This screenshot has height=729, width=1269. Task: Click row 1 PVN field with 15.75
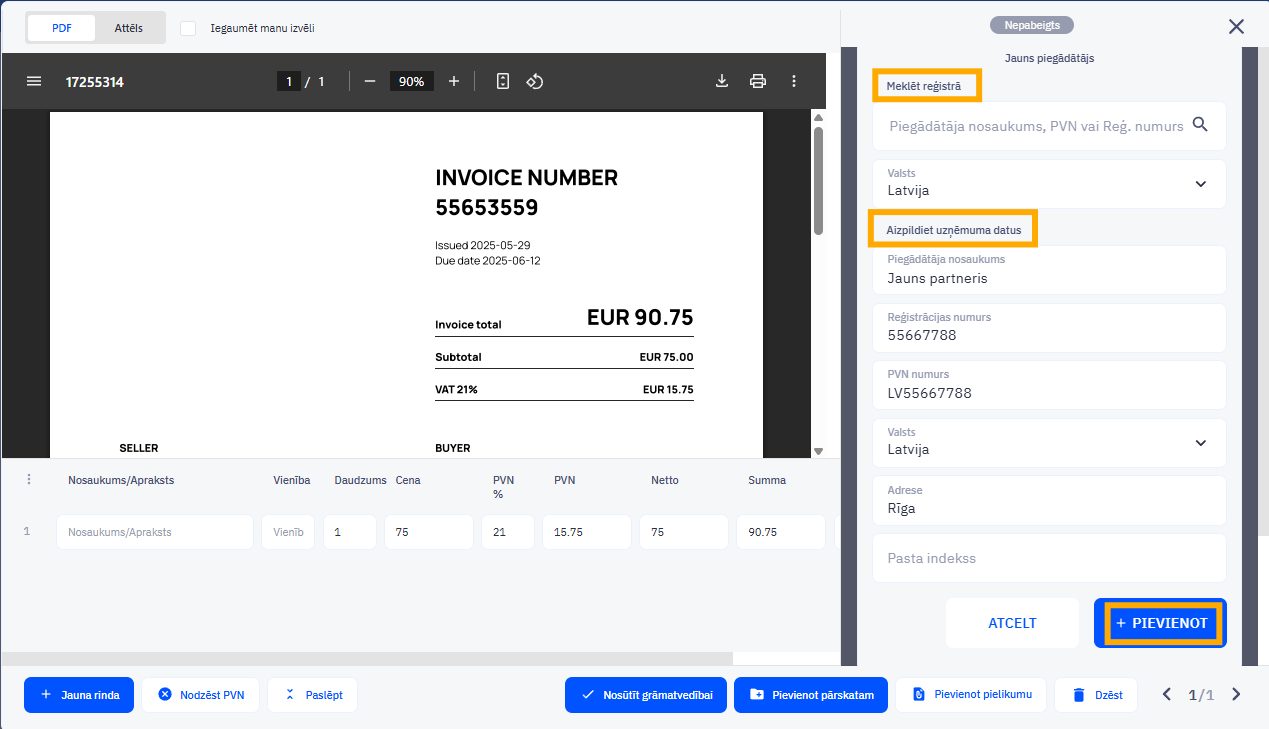[587, 532]
